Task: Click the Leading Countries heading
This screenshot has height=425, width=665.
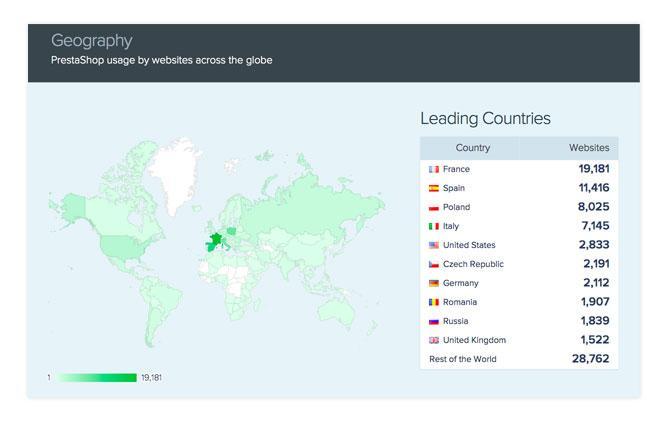Action: click(485, 119)
